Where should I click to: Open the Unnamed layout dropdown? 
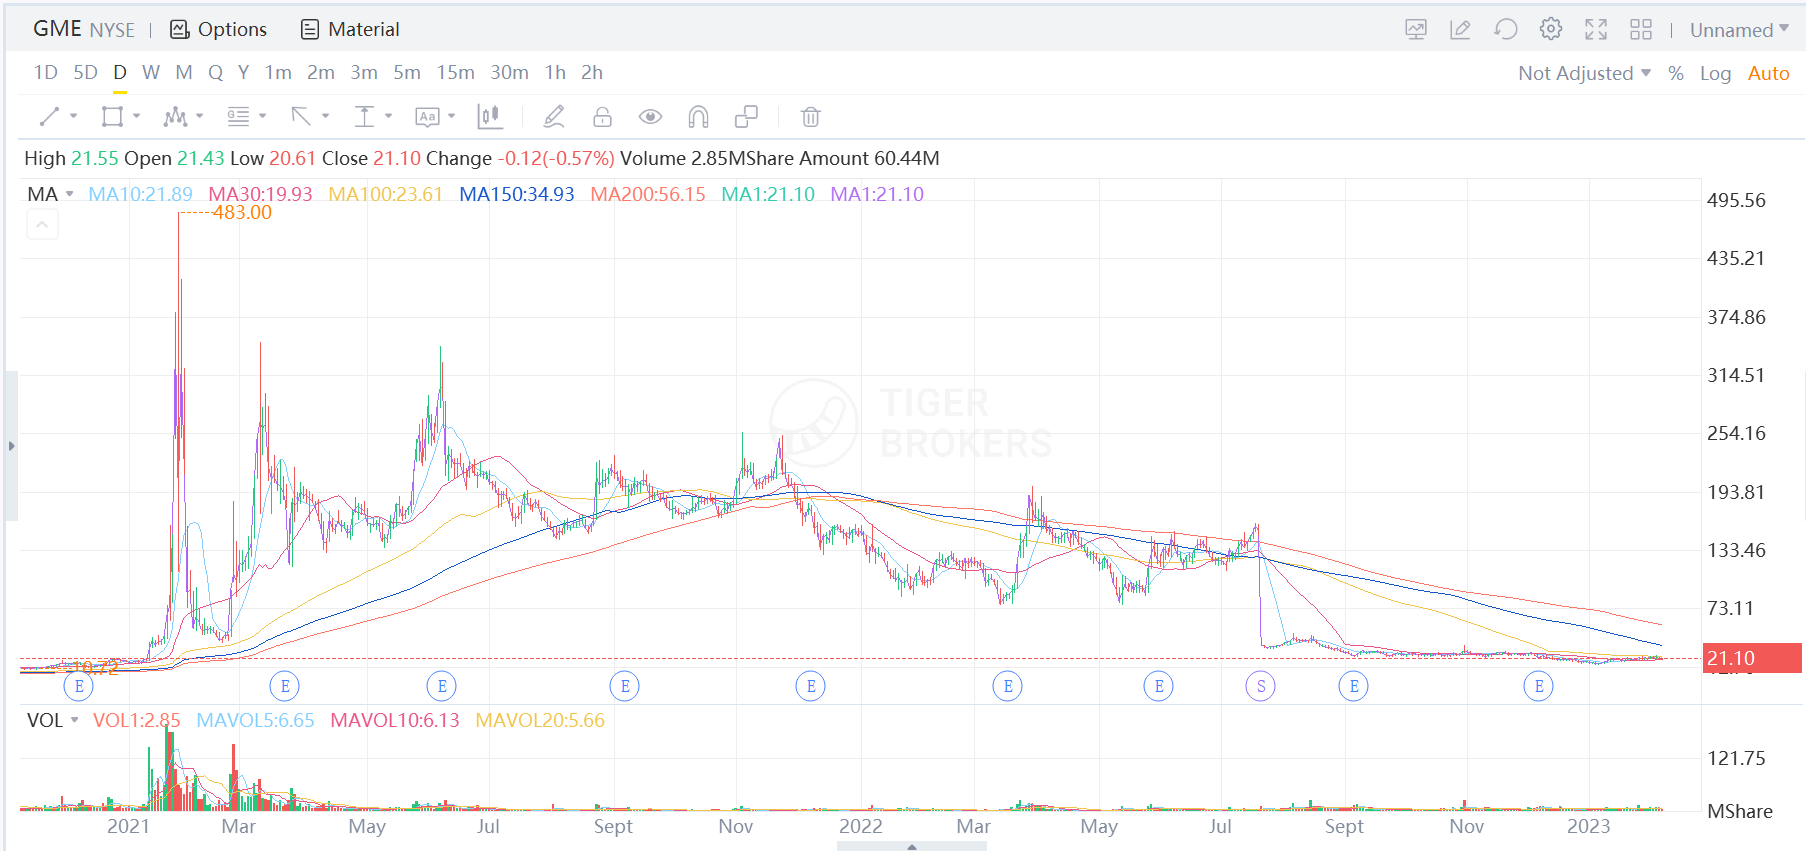(x=1739, y=30)
